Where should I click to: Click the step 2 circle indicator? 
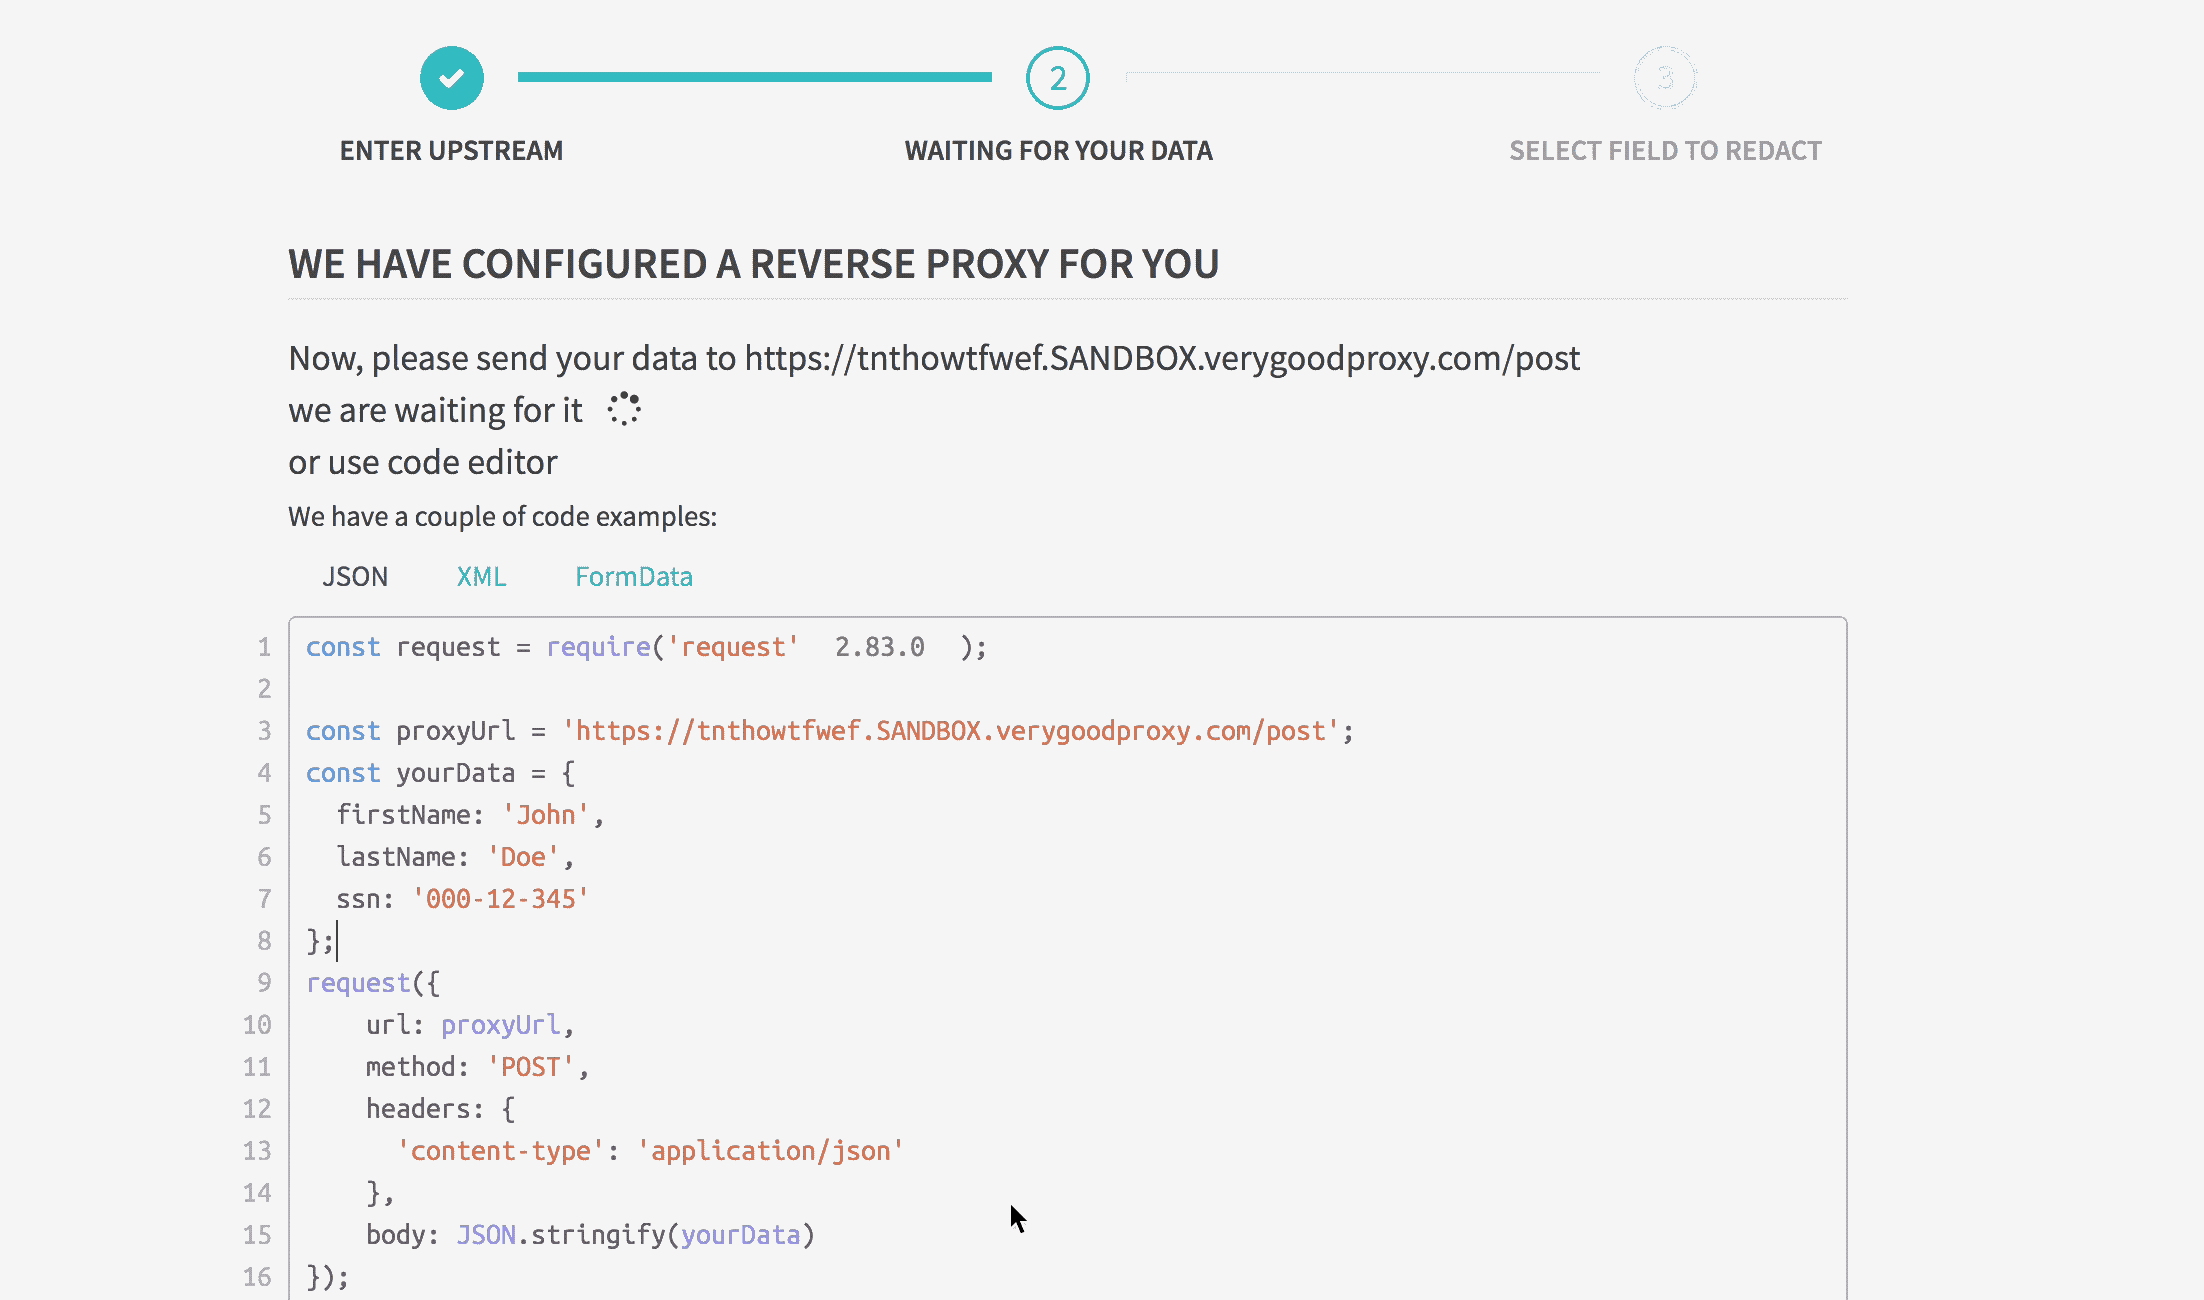click(x=1057, y=78)
